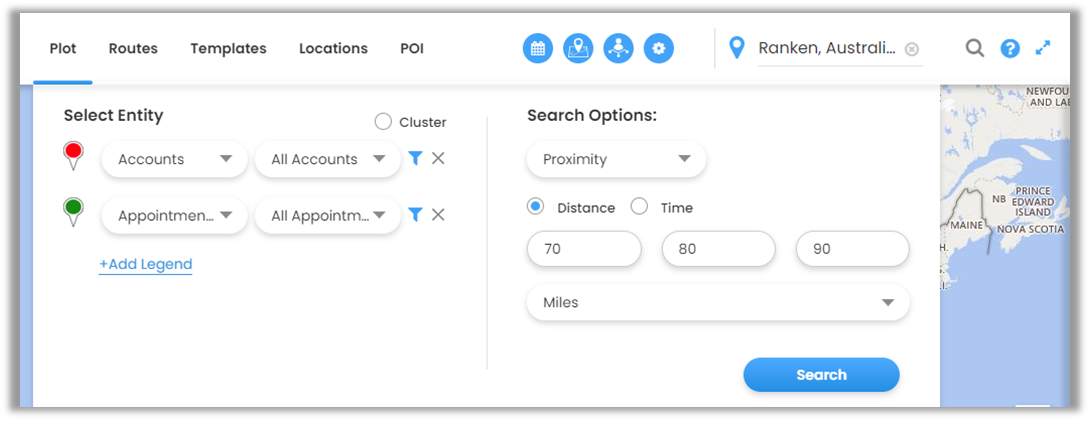Open the Templates tab
Viewport: 1091px width, 421px height.
tap(228, 48)
